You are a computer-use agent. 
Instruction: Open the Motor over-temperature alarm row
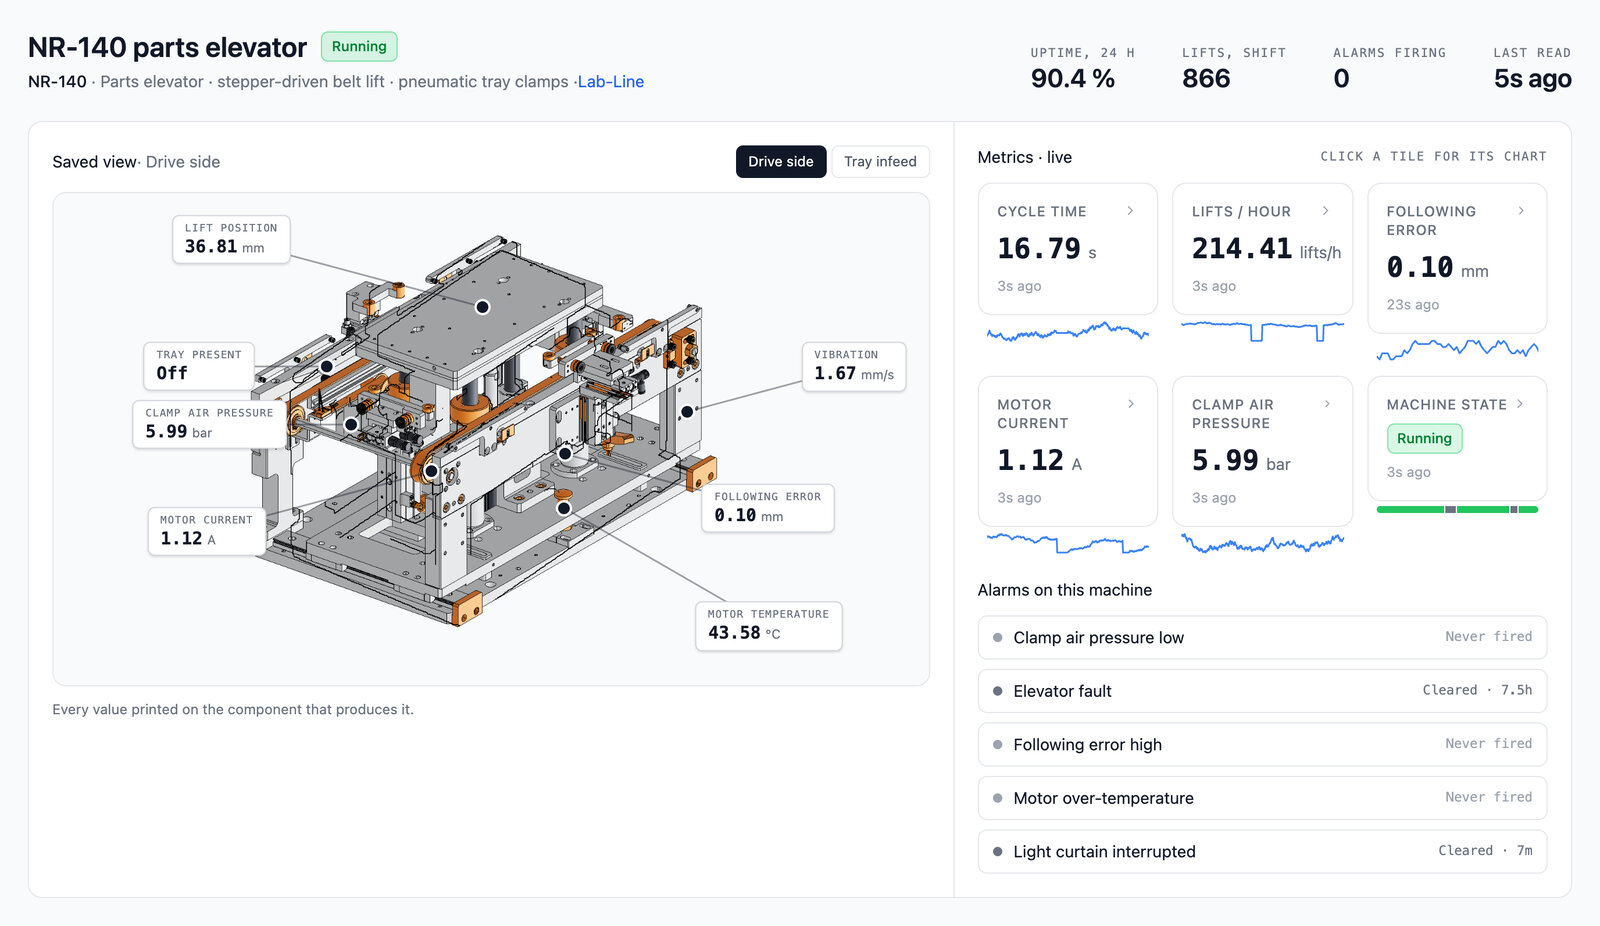(1262, 798)
